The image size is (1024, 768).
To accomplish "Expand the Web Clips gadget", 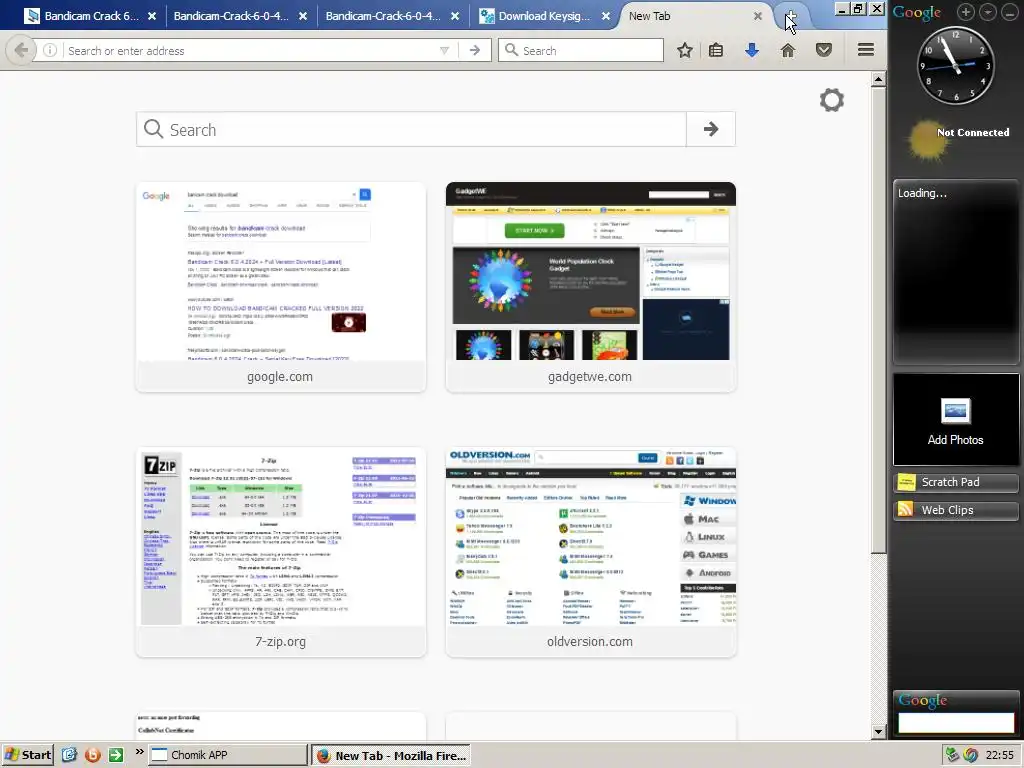I will (955, 510).
